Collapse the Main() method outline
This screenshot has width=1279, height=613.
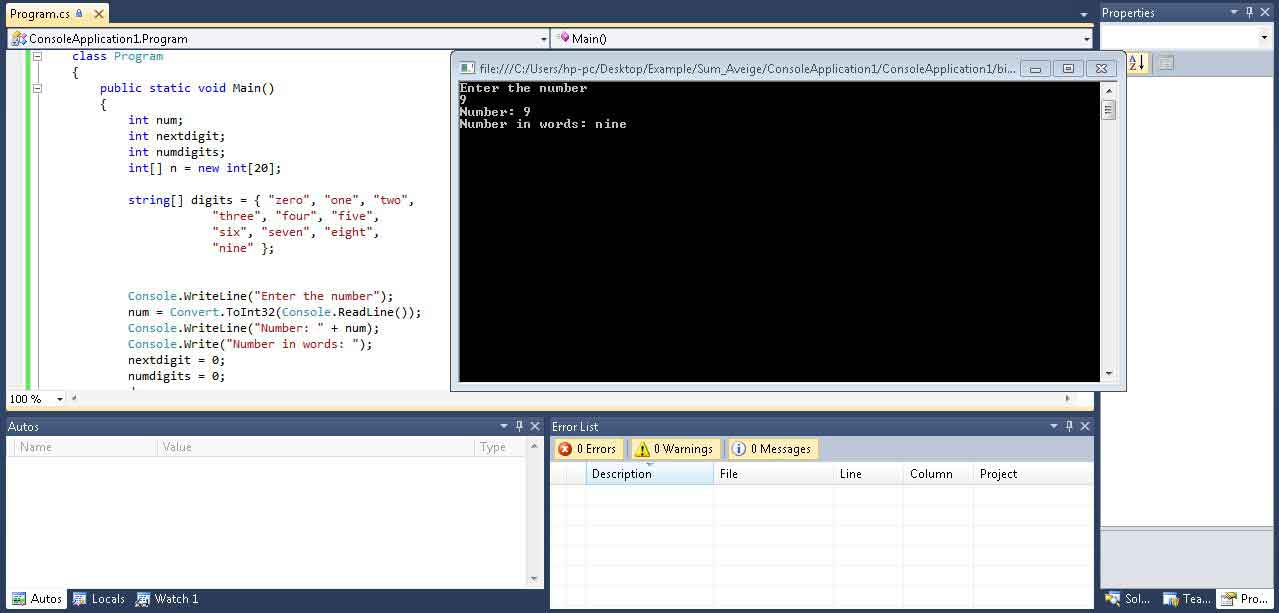click(37, 88)
